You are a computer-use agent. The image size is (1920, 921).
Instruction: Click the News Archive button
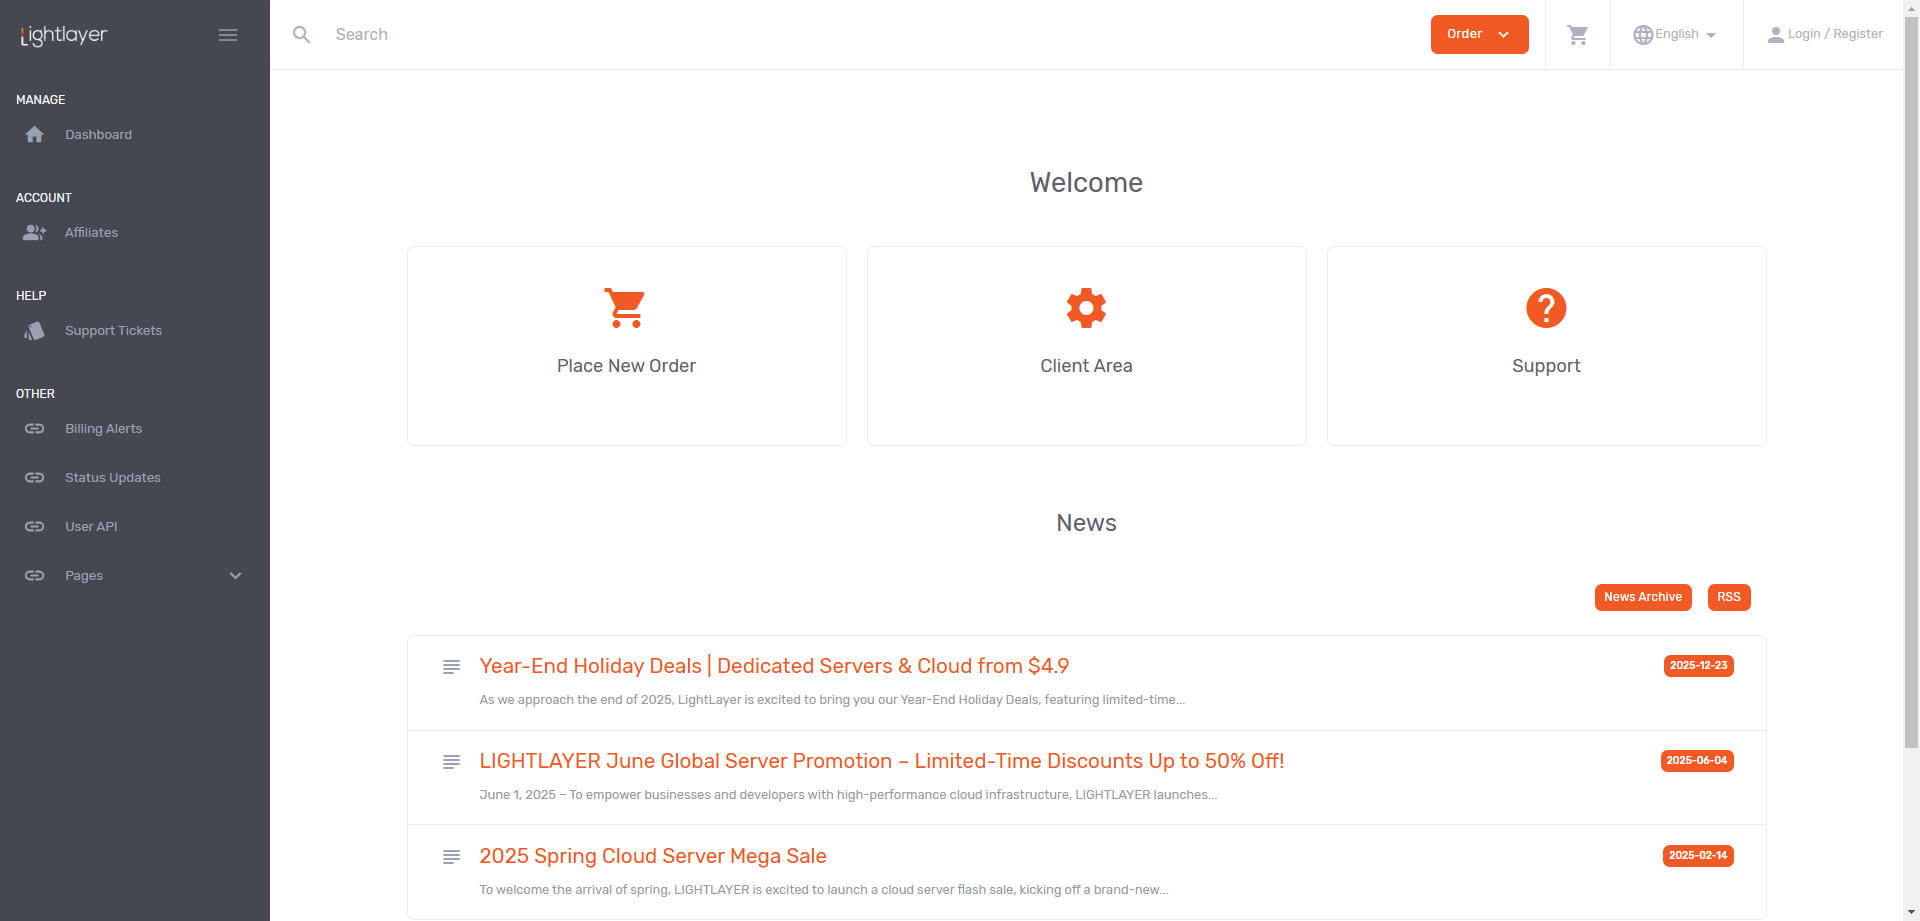(x=1642, y=597)
